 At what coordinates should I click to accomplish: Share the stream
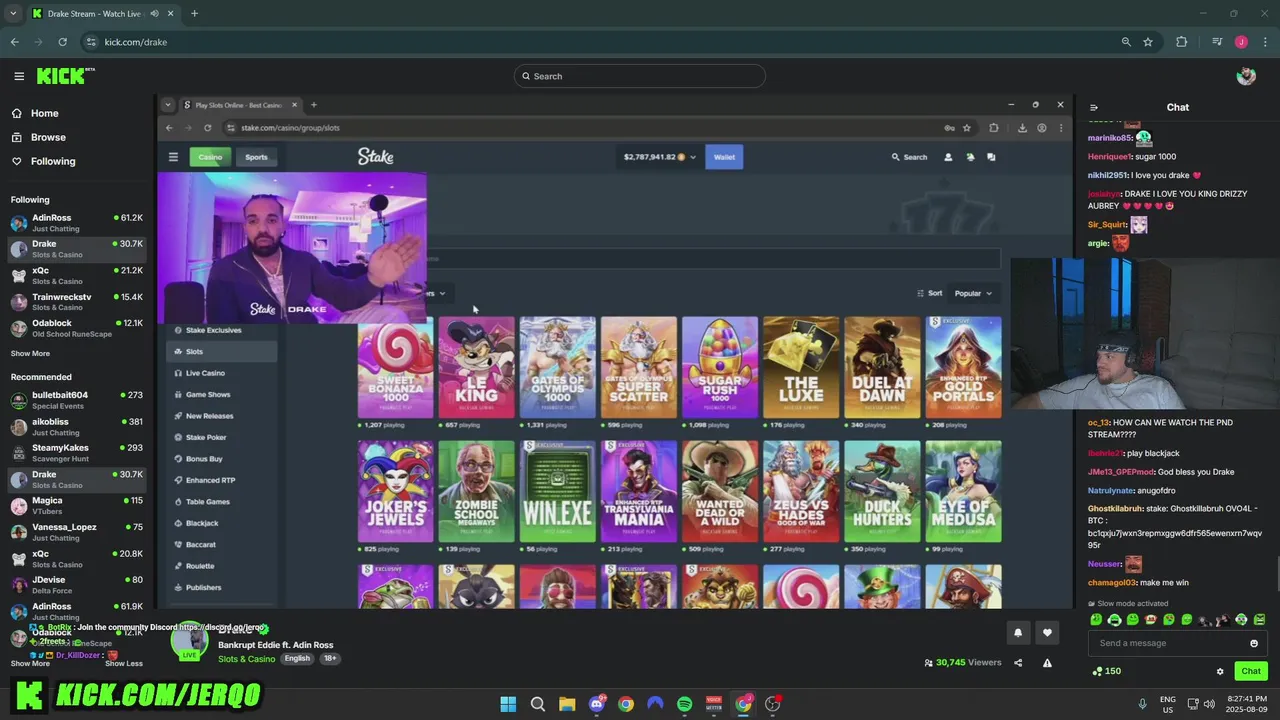click(x=1018, y=662)
